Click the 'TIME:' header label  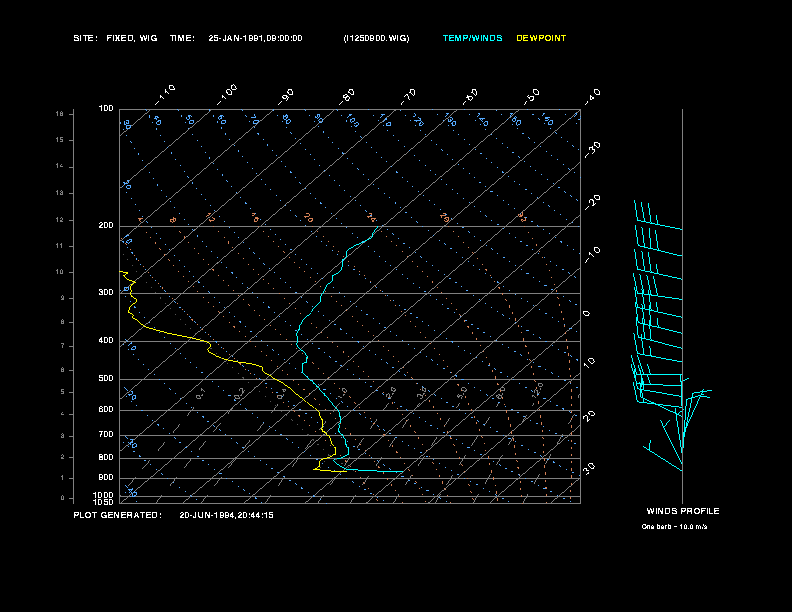182,38
